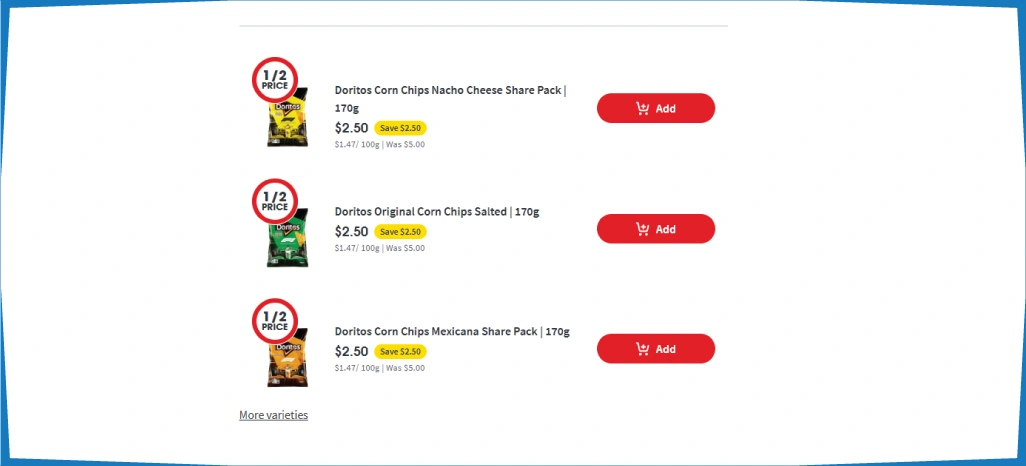Click Save $2.50 tag for Original Salted
This screenshot has width=1026, height=466.
(400, 232)
